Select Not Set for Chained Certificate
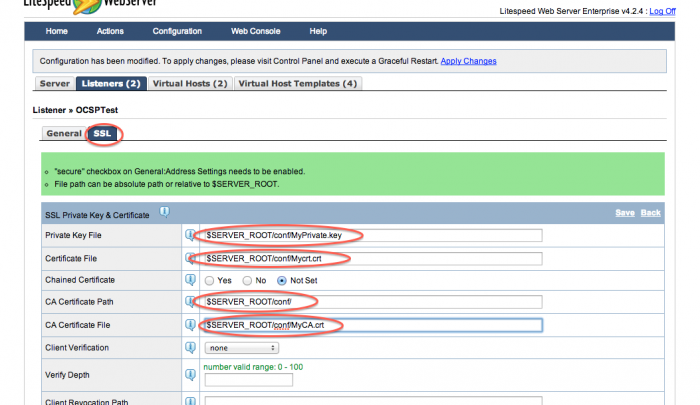700x405 pixels. pos(282,281)
